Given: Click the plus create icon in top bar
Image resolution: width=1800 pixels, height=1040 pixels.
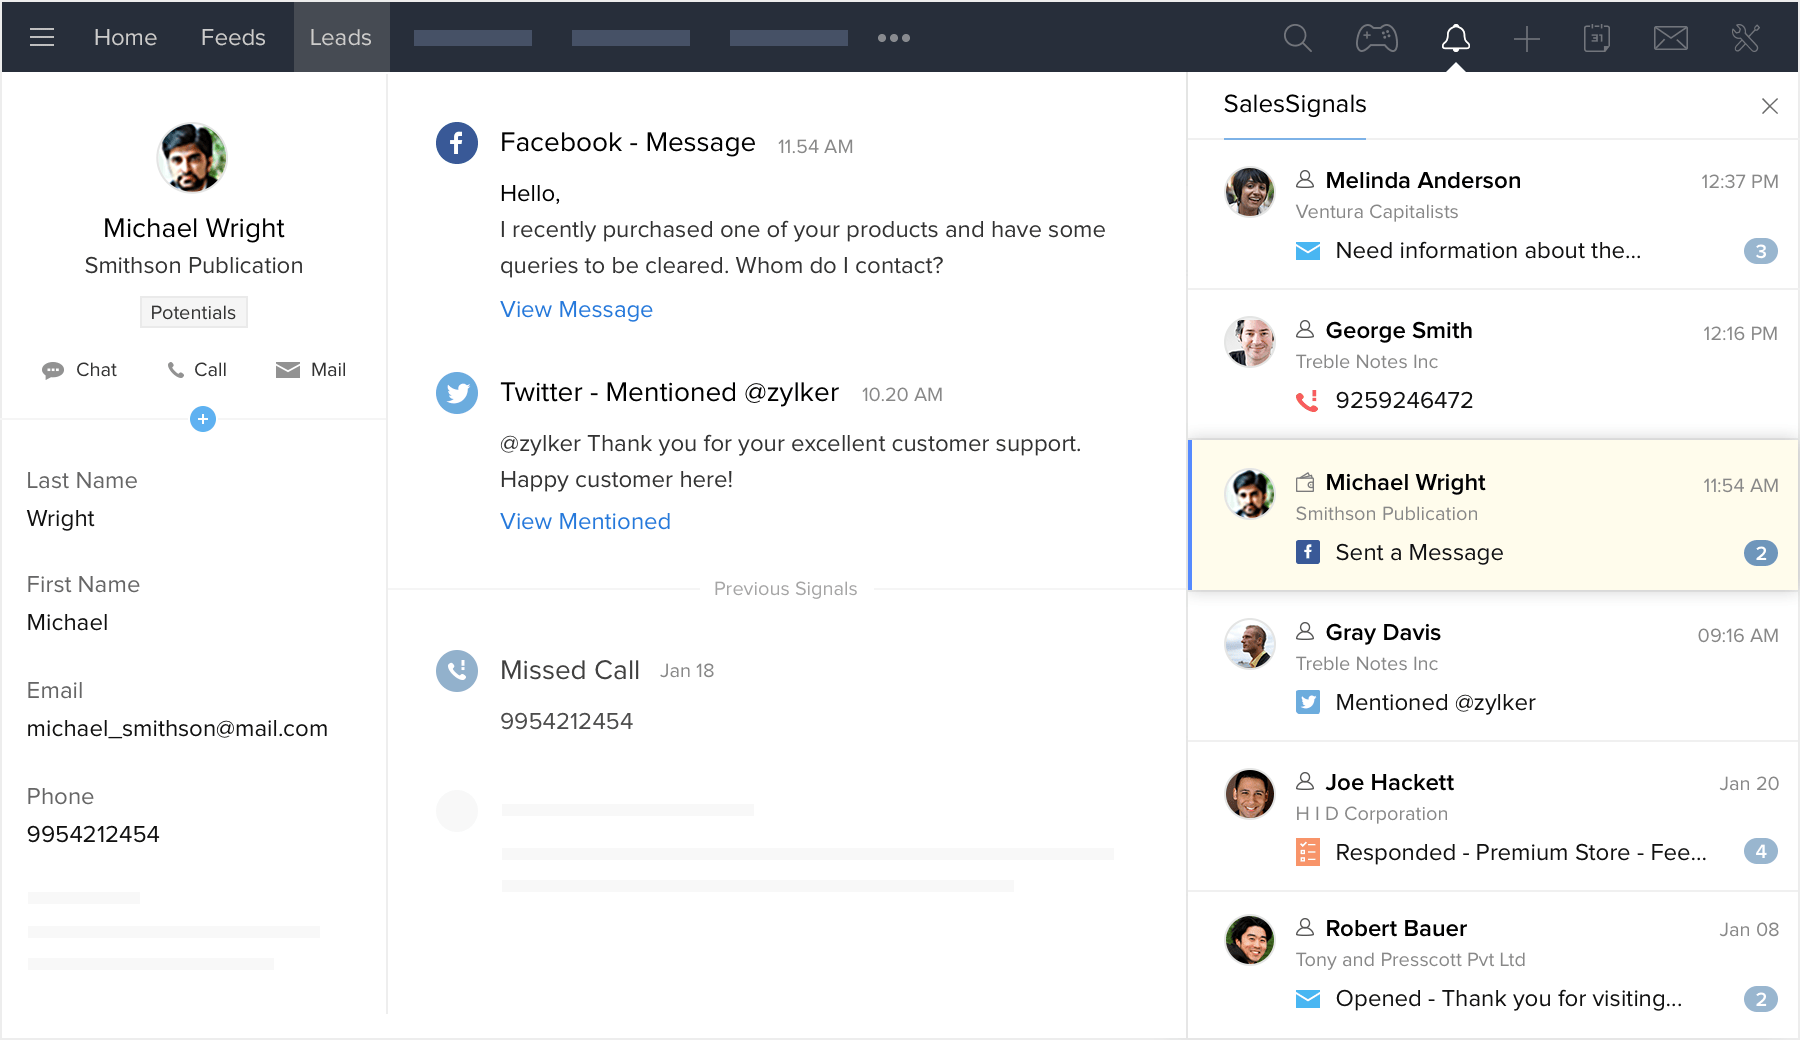Looking at the screenshot, I should [1526, 39].
